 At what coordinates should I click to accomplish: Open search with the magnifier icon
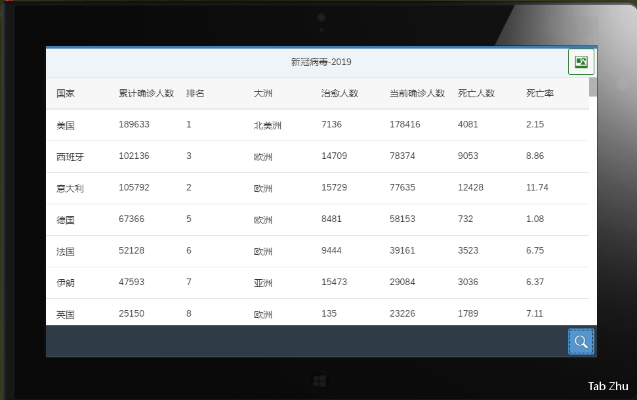click(x=580, y=341)
